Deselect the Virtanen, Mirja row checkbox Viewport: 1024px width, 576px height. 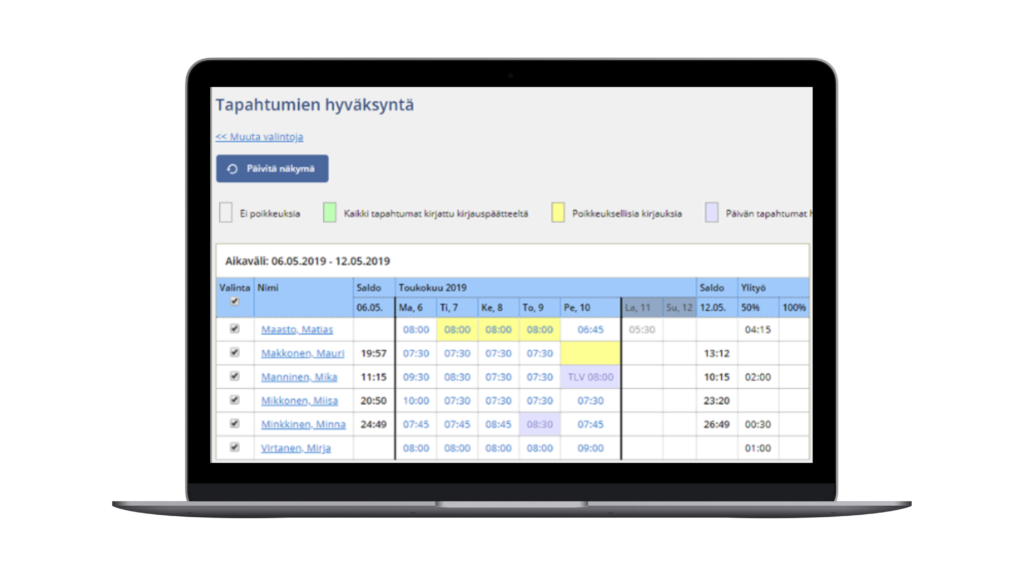(x=235, y=448)
